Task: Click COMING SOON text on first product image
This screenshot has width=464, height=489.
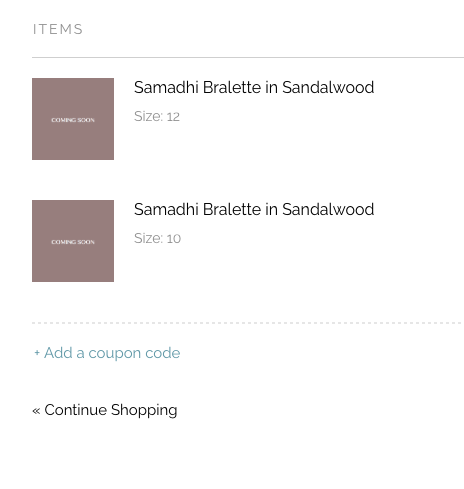Action: click(x=73, y=120)
